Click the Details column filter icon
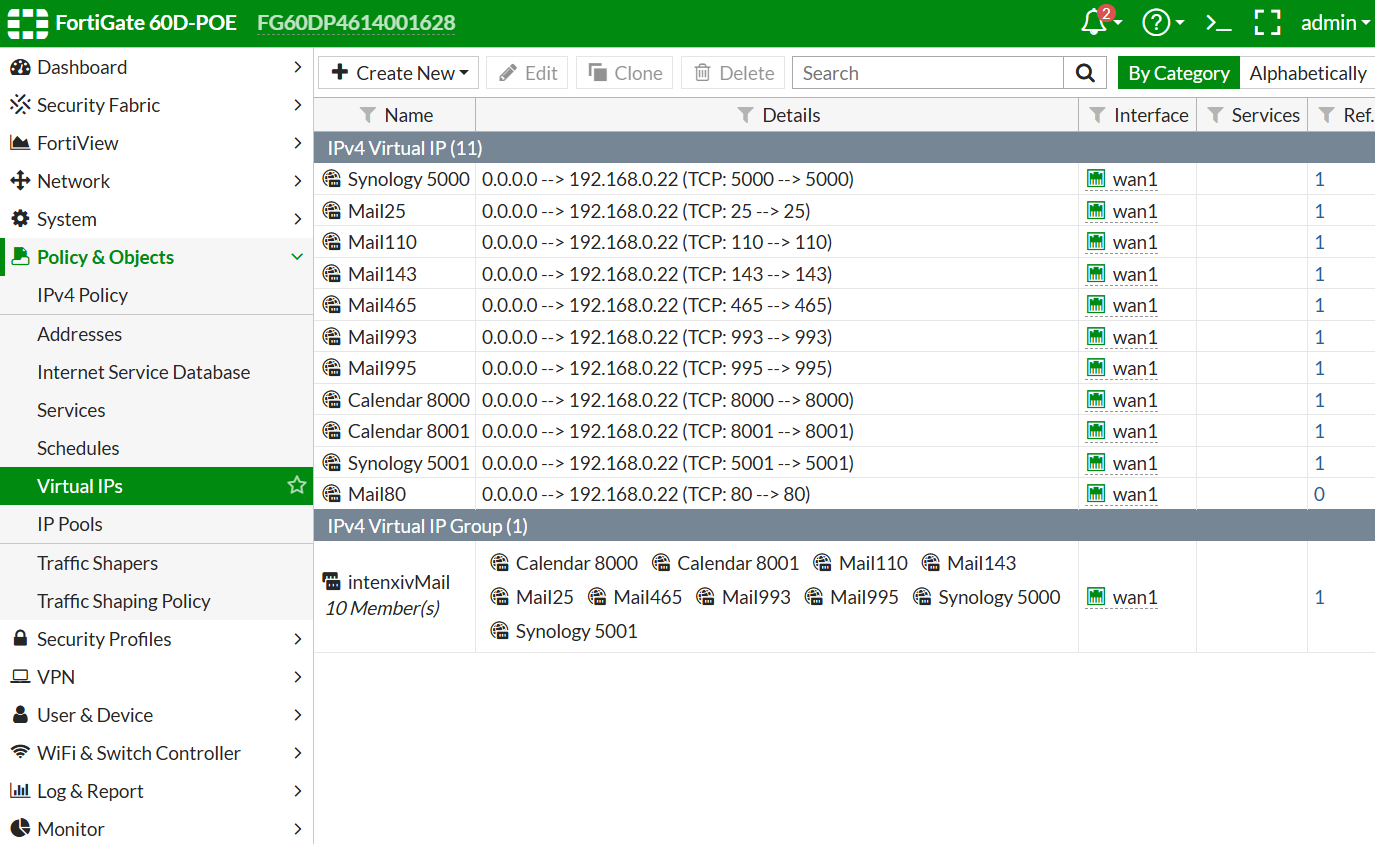The width and height of the screenshot is (1375, 844). tap(745, 115)
